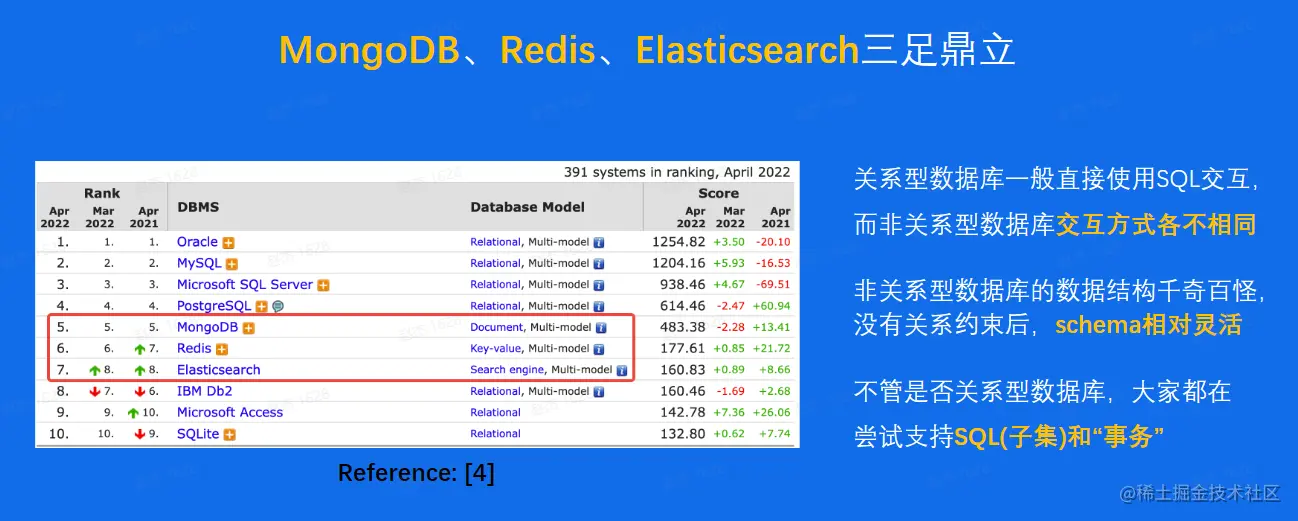Open the PostgreSQL link
Image resolution: width=1298 pixels, height=521 pixels.
[214, 306]
